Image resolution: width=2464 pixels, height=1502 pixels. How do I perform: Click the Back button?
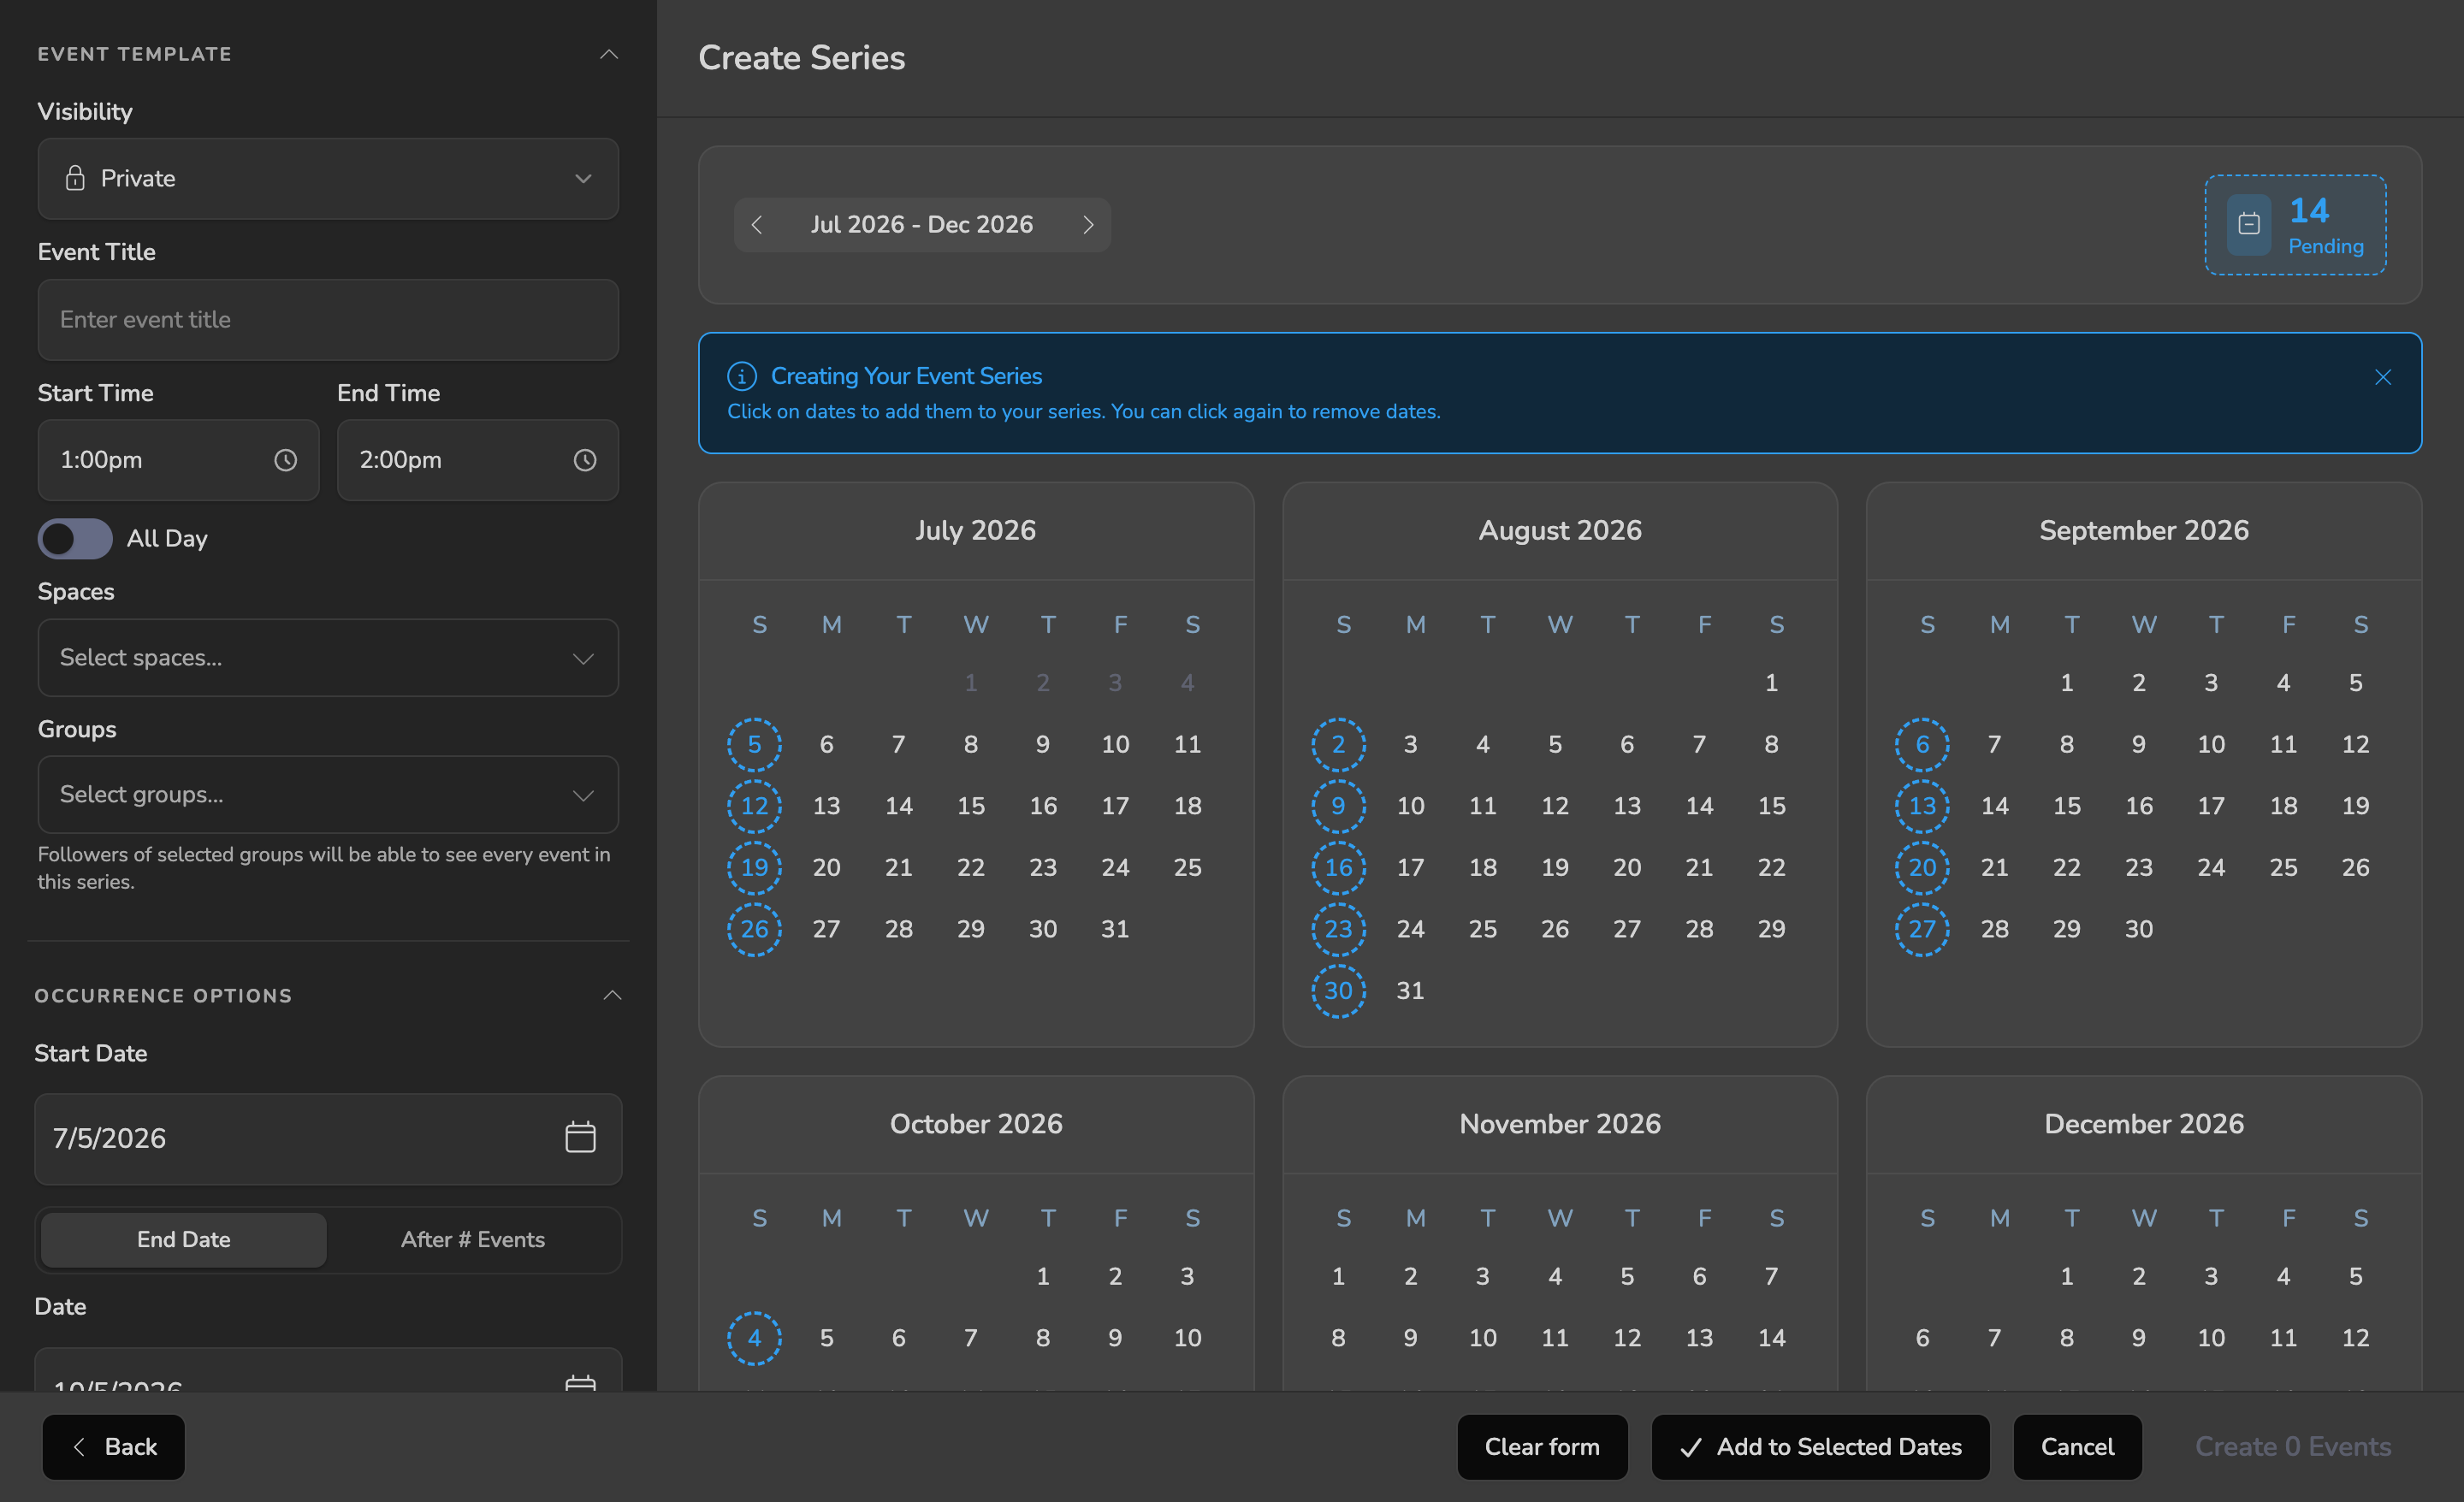(114, 1447)
